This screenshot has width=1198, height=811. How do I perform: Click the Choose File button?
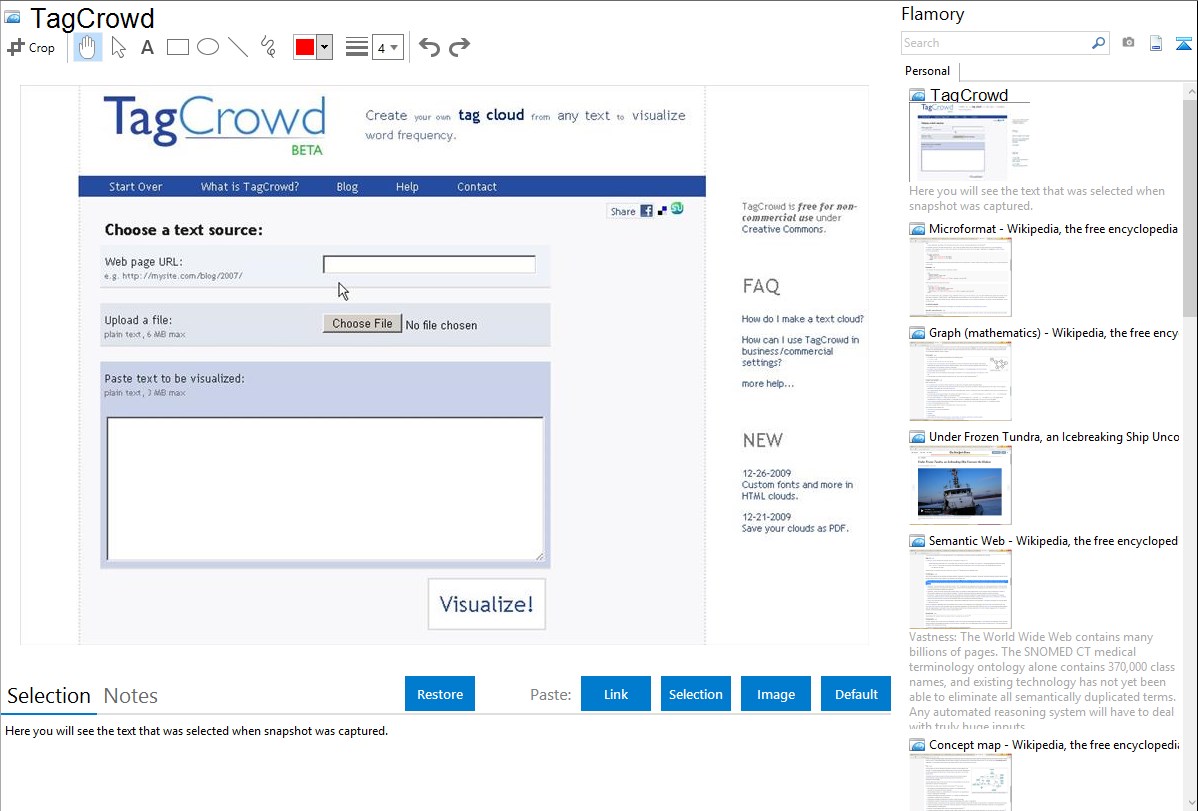pos(362,323)
